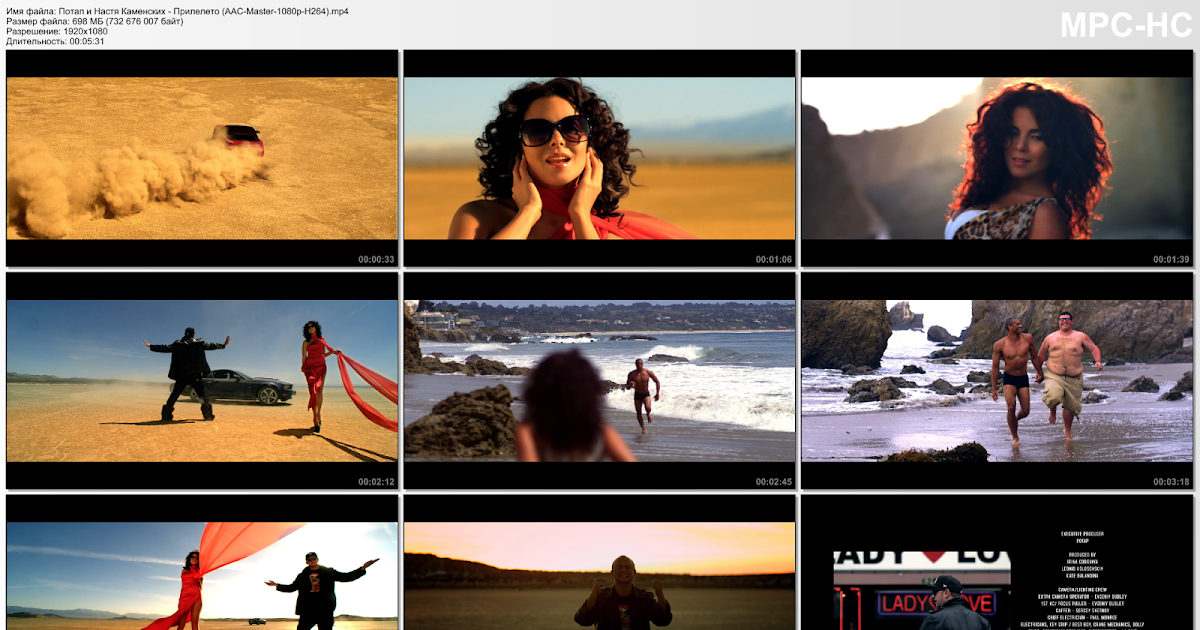Click the duration text 00:05:31
This screenshot has height=630, width=1200.
click(x=87, y=41)
